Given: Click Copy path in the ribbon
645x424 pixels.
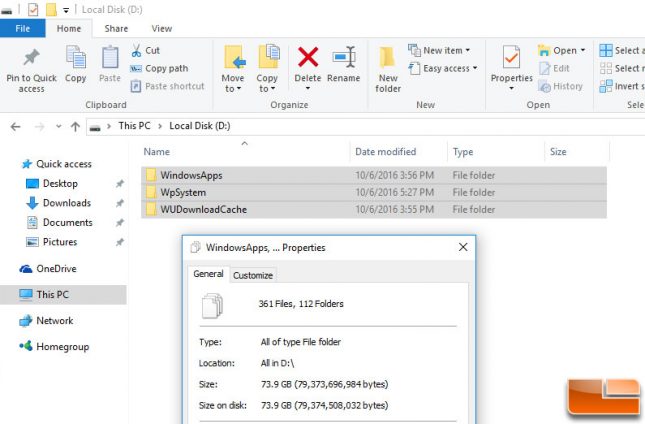Looking at the screenshot, I should pyautogui.click(x=159, y=68).
